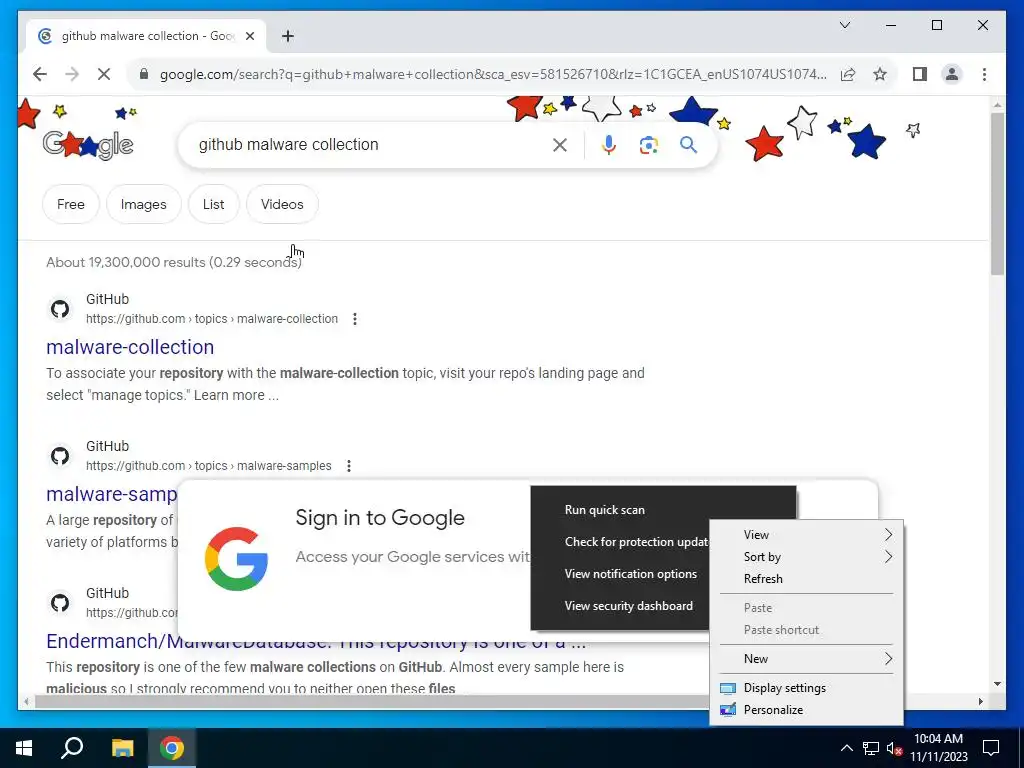
Task: Stop loading the page with X button
Action: (x=104, y=74)
